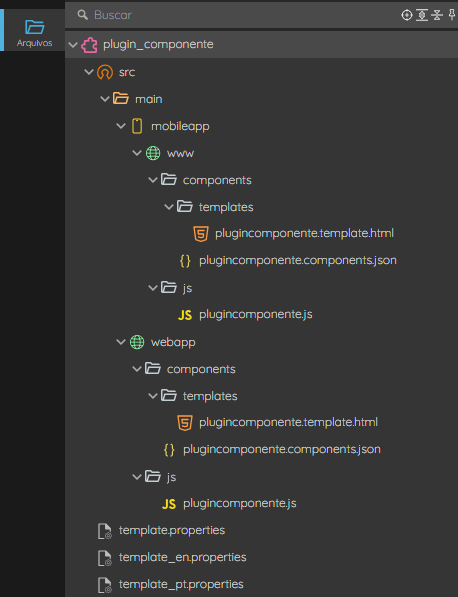Click the expand all tree icon
Viewport: 458px width, 597px height.
point(422,15)
